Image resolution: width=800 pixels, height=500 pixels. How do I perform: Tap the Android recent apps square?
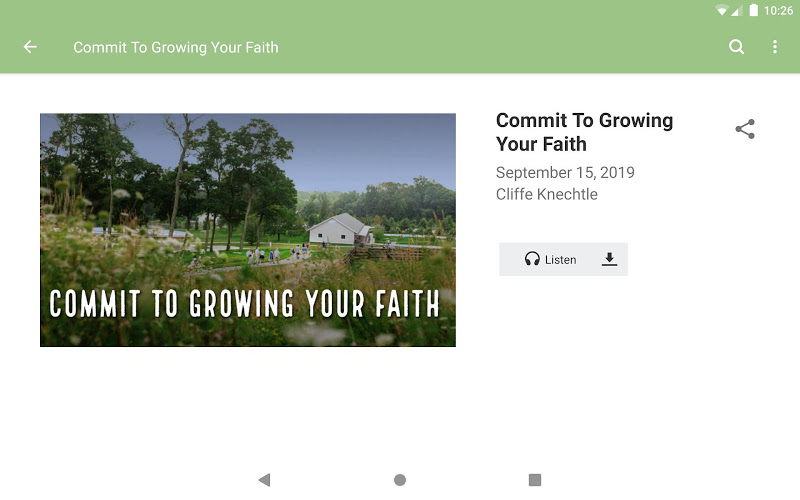(535, 480)
